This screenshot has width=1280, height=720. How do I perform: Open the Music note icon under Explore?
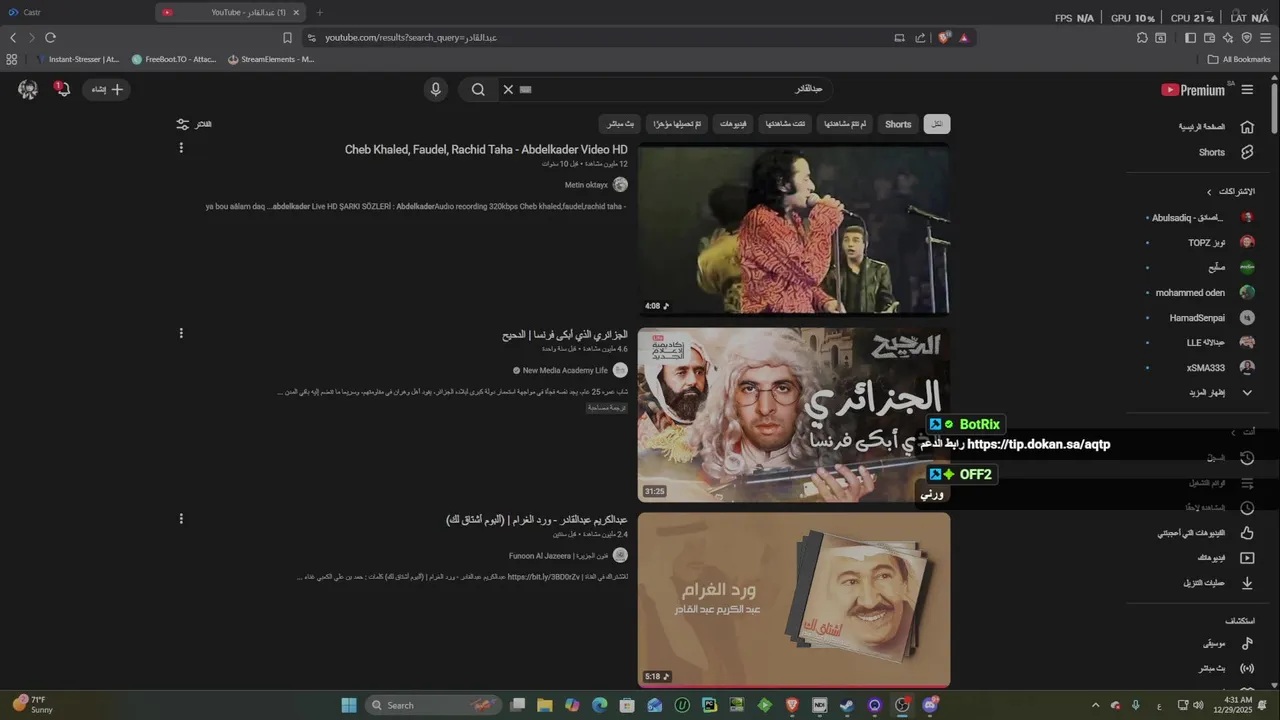[1247, 643]
